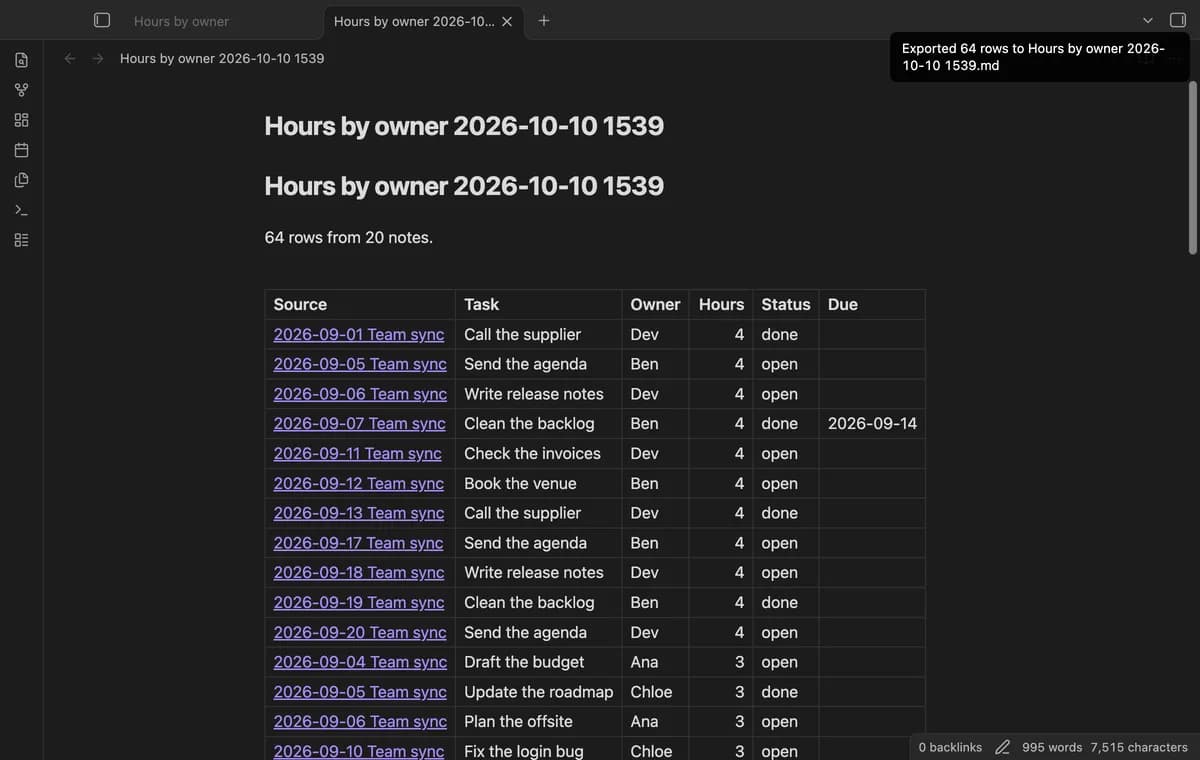
Task: Navigate forward with the right arrow
Action: point(98,58)
